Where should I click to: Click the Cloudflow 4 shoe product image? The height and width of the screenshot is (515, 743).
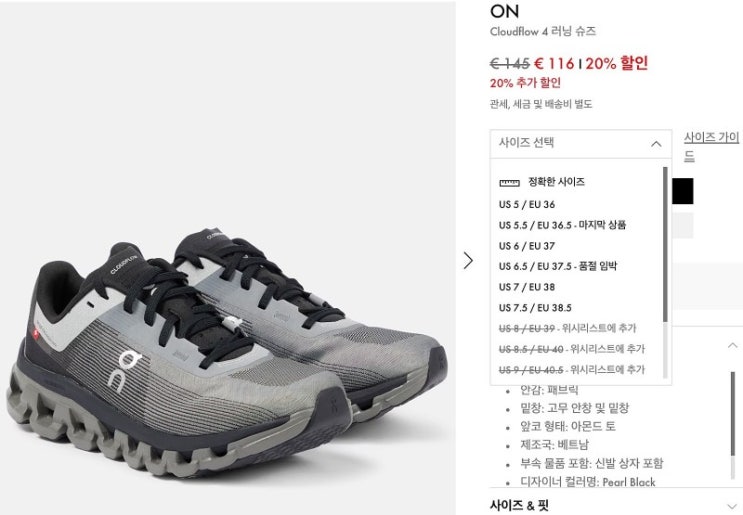click(227, 353)
